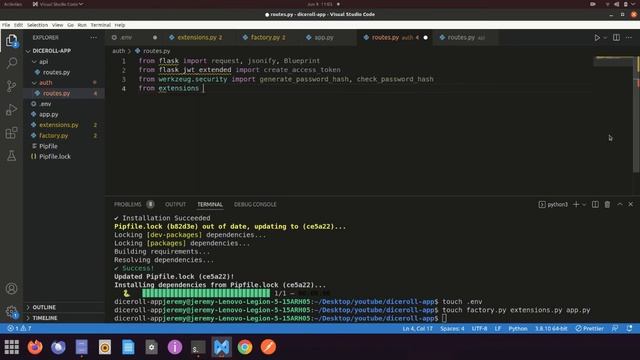Open the Run and Debug view
640x360 pixels.
click(x=11, y=109)
